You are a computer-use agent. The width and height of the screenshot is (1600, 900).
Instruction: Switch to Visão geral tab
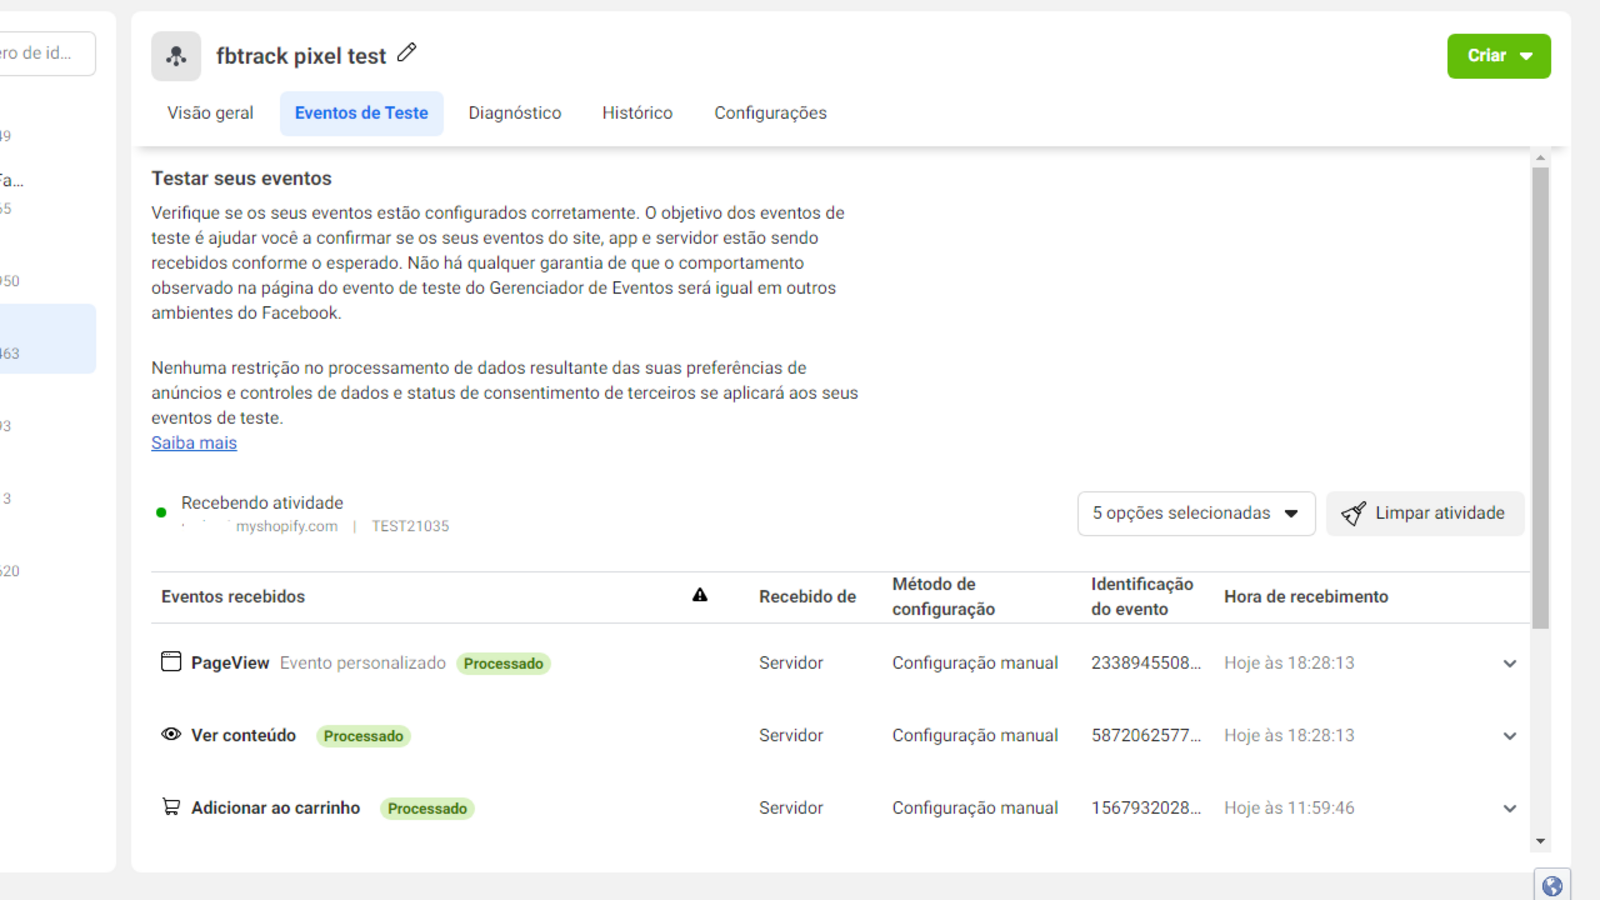pyautogui.click(x=210, y=113)
